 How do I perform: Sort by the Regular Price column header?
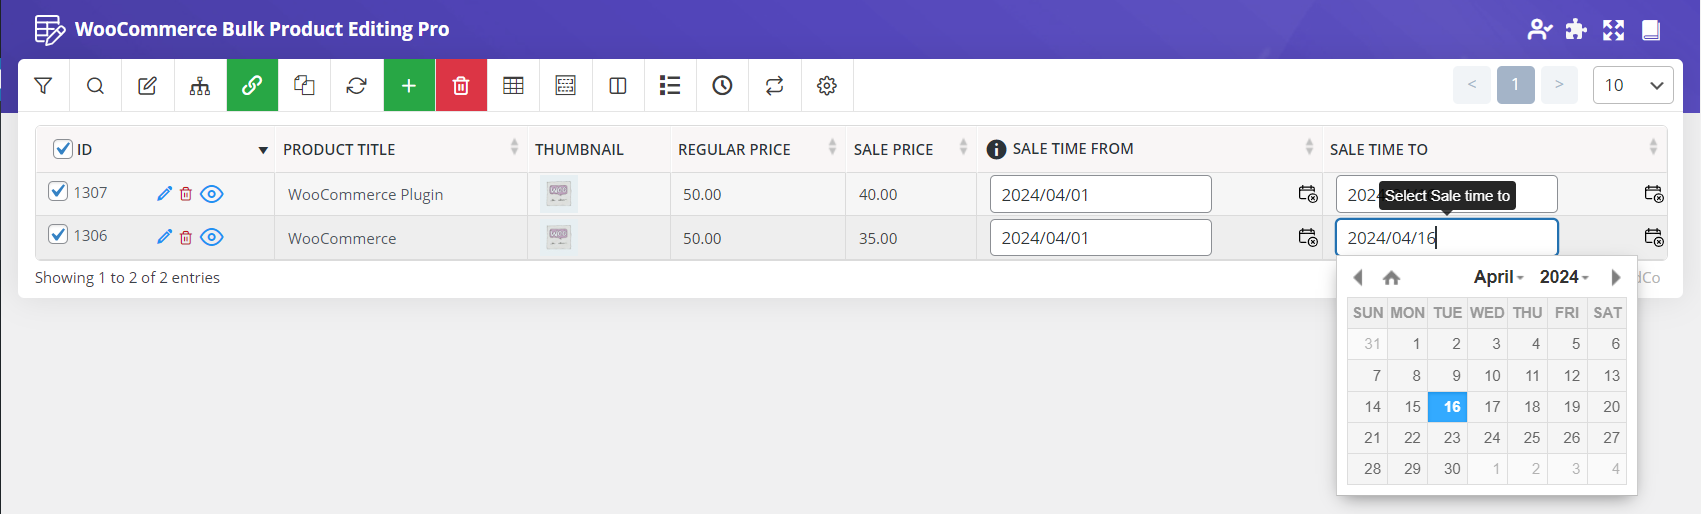pyautogui.click(x=734, y=149)
